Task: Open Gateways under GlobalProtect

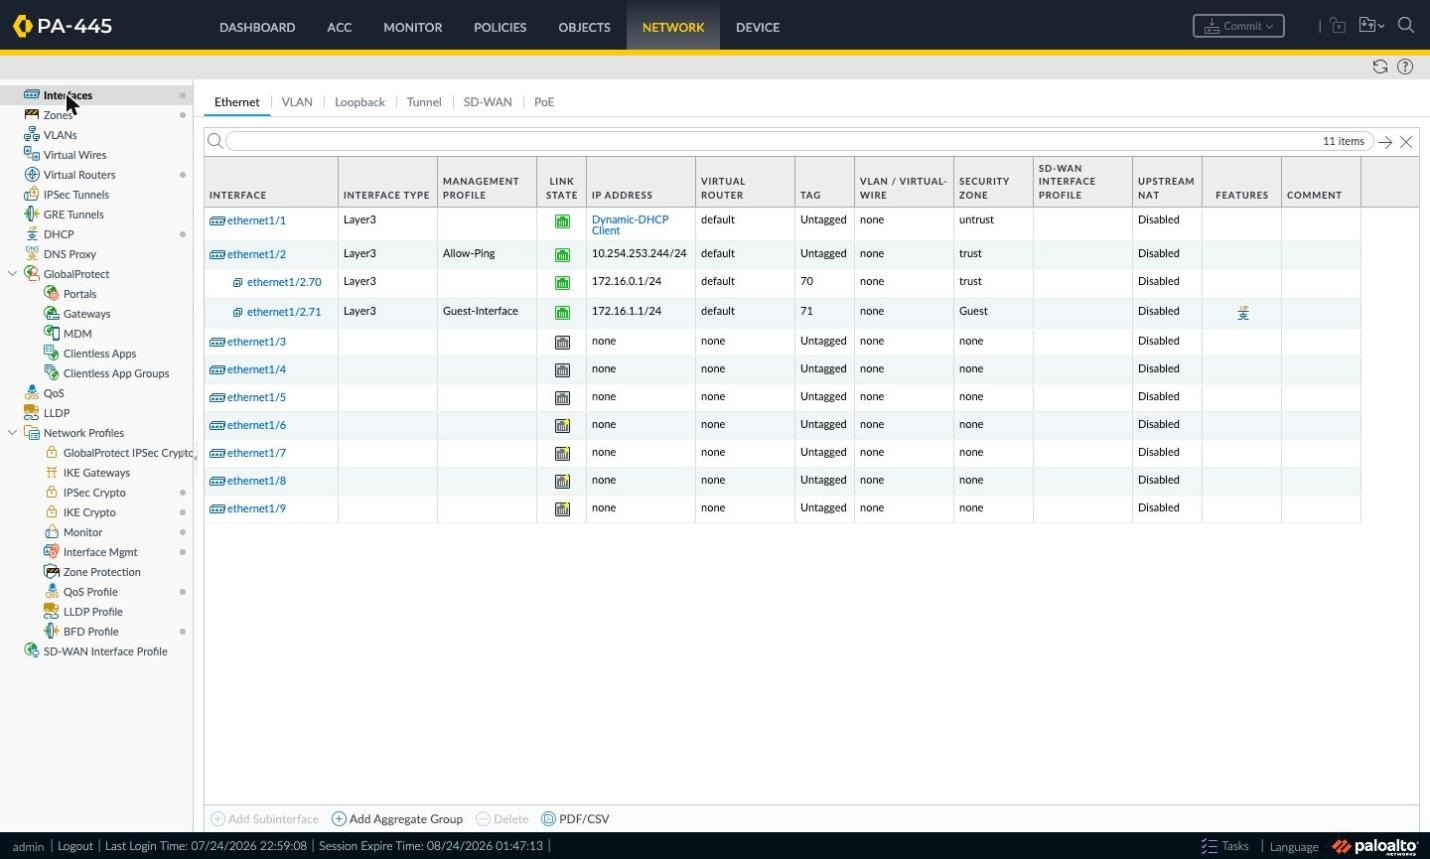Action: tap(87, 314)
